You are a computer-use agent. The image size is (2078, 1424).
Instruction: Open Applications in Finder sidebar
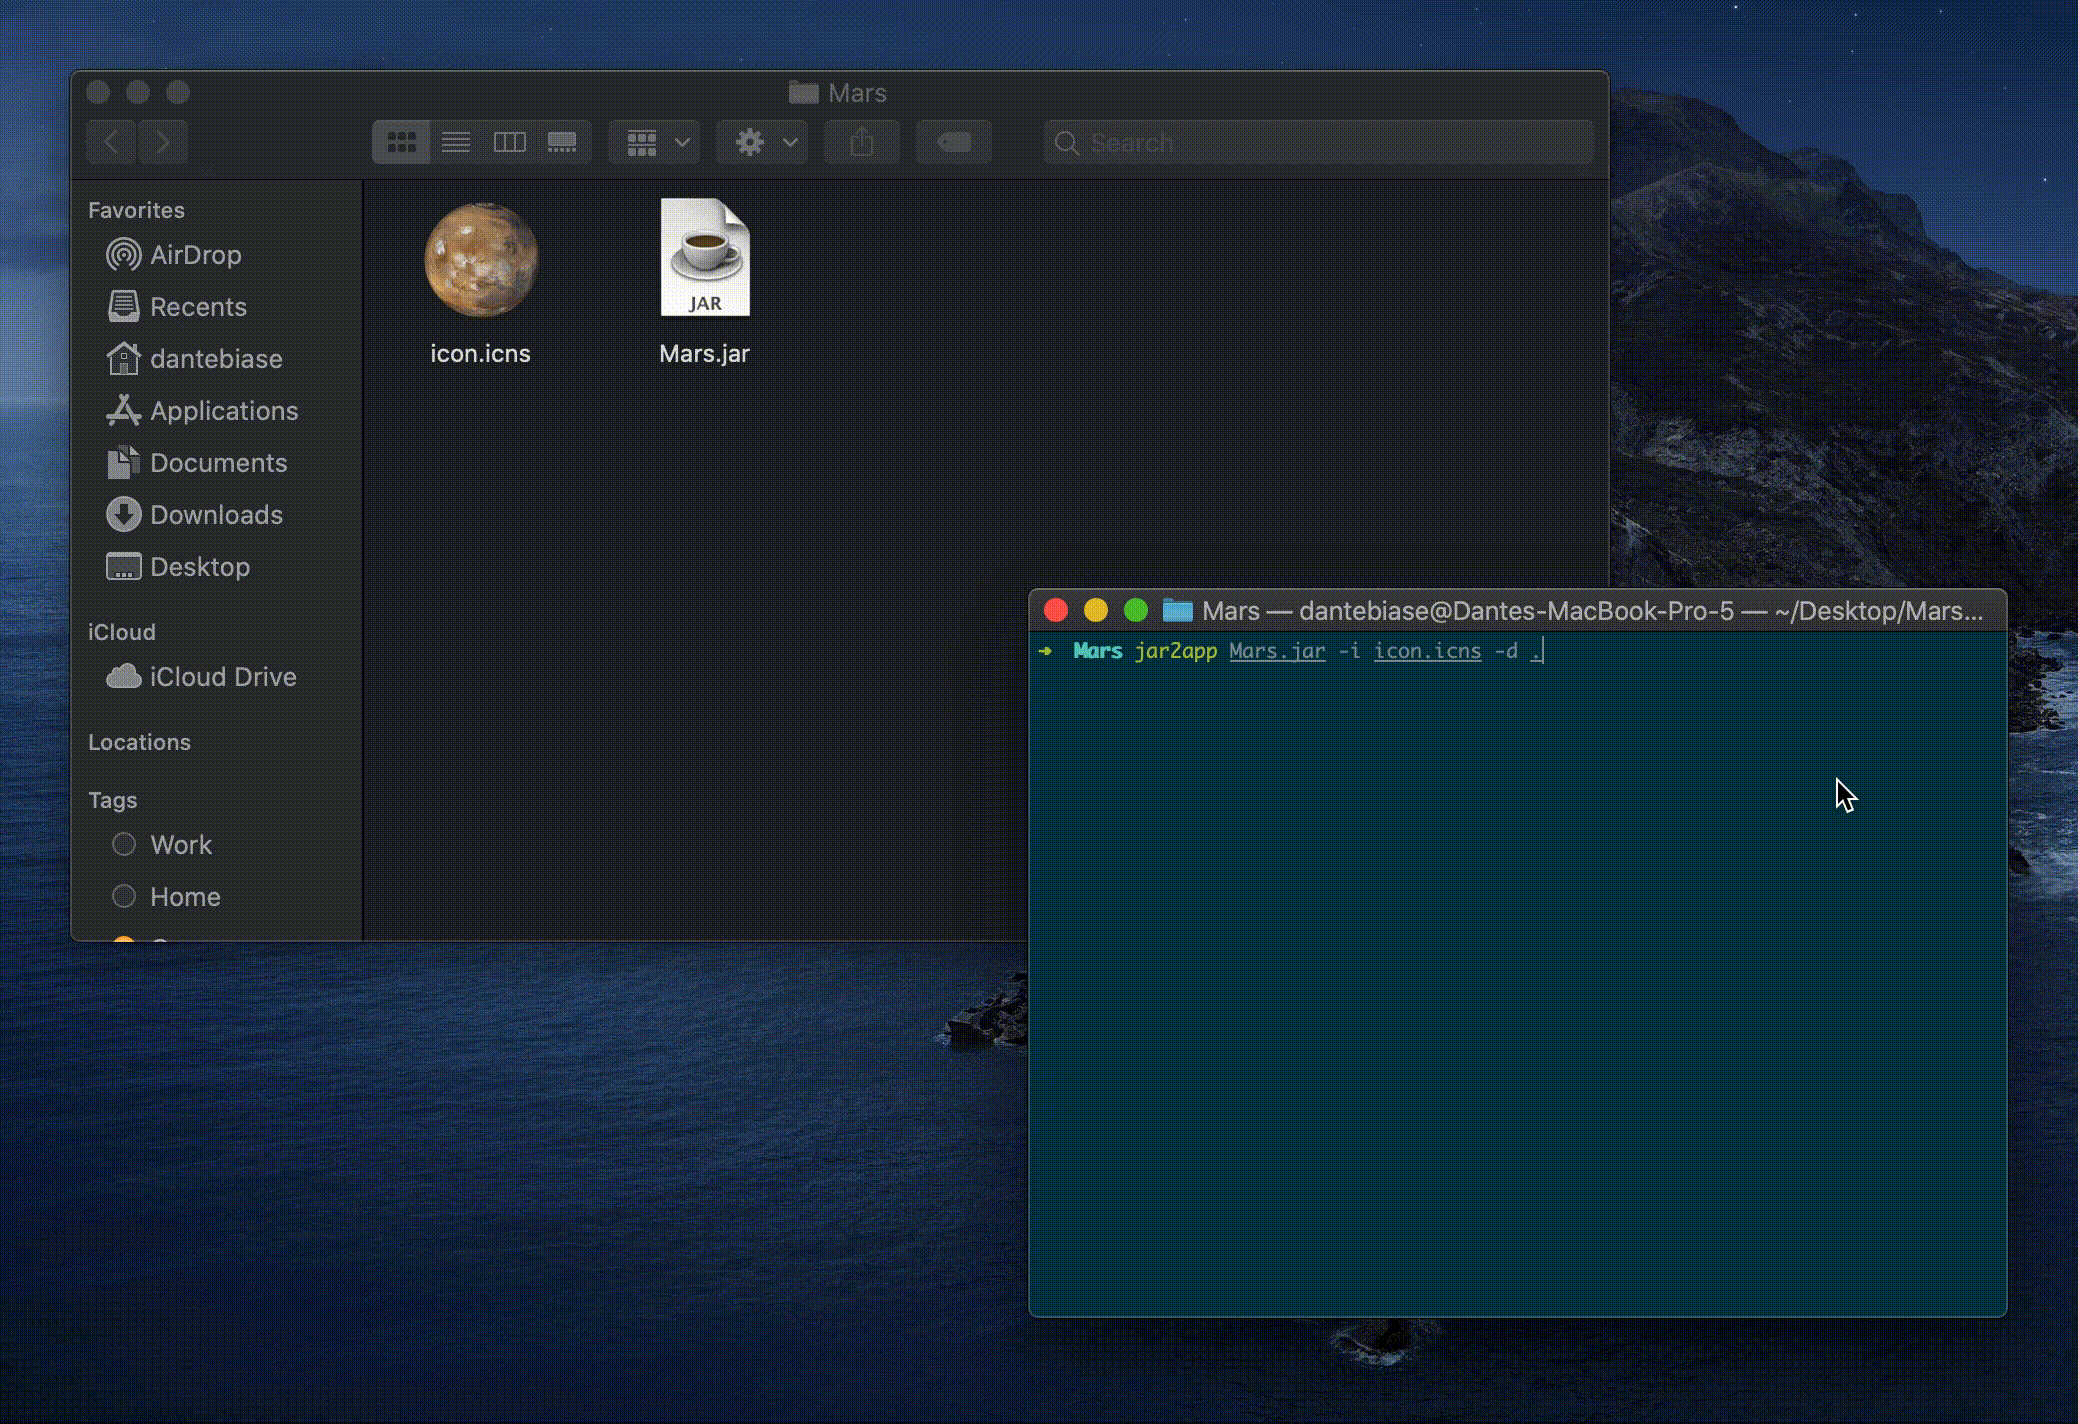click(223, 411)
